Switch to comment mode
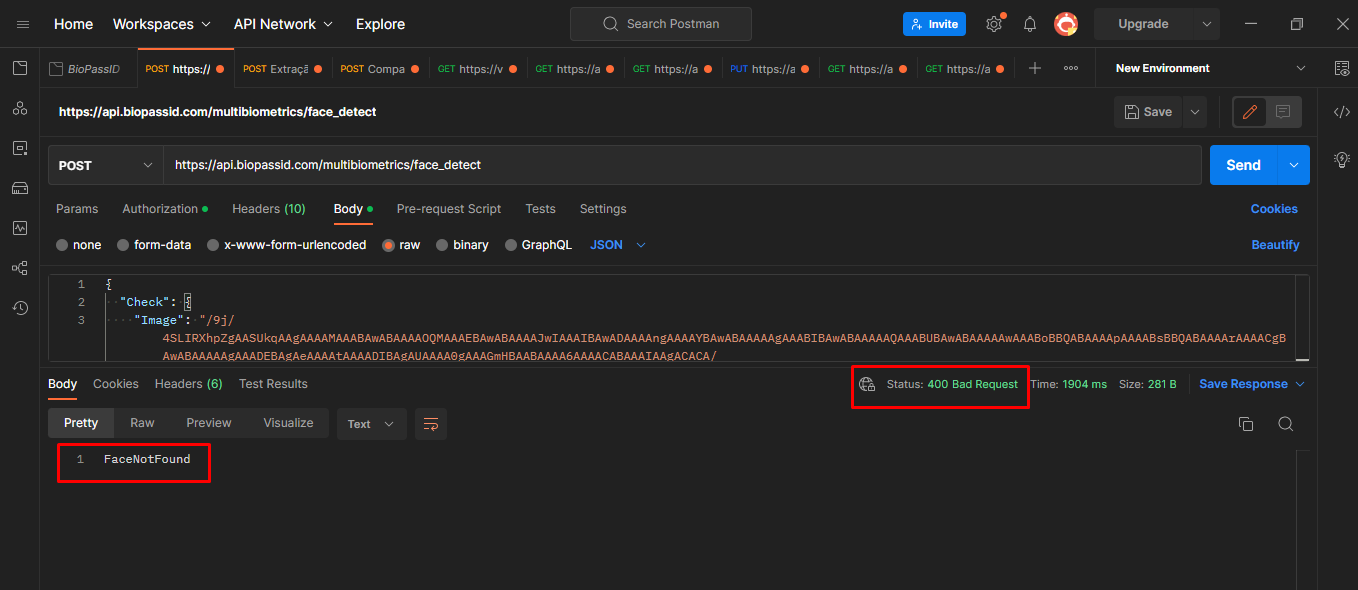 point(1283,112)
